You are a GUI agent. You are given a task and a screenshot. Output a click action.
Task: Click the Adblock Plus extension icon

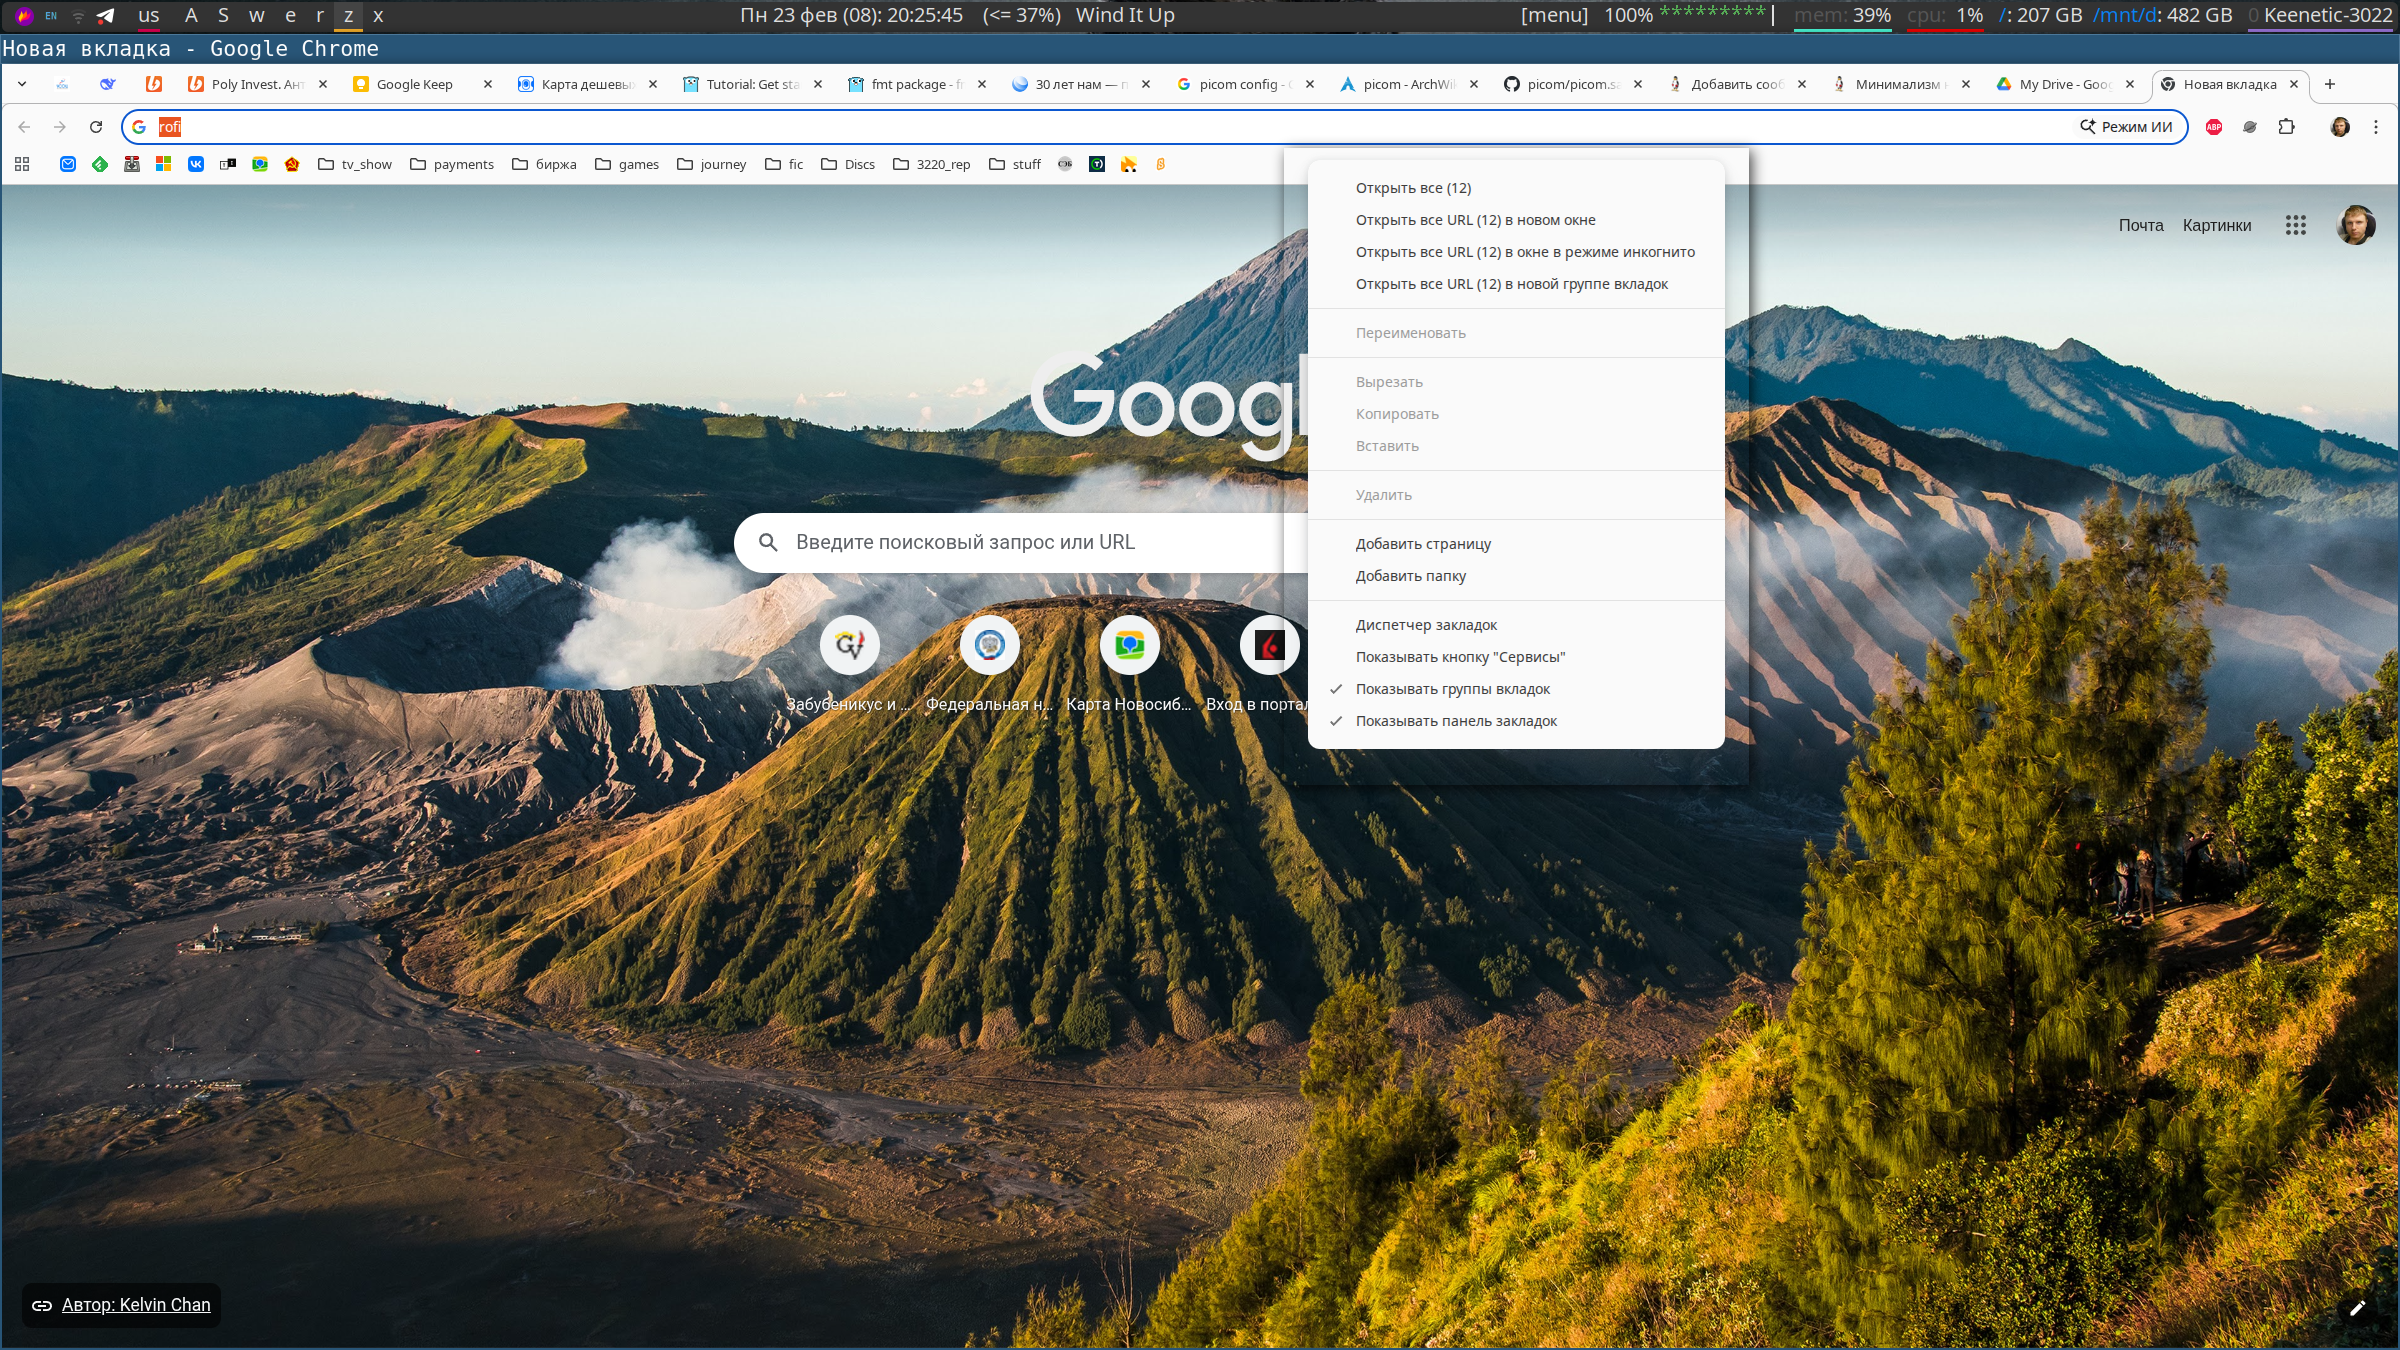coord(2214,127)
